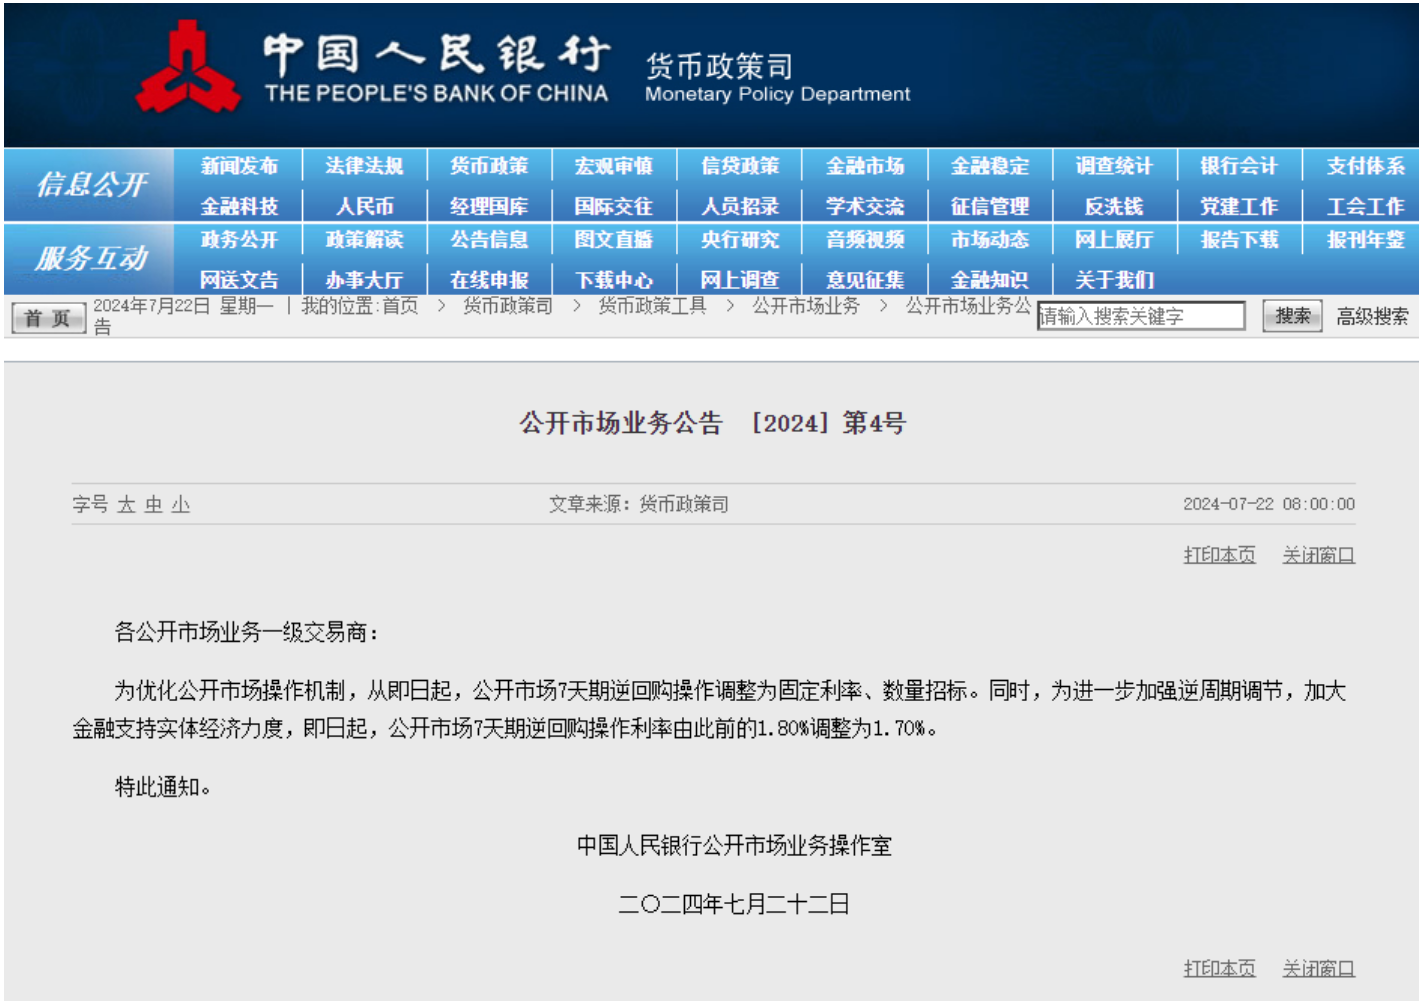Open the 公开市场业务 breadcrumb link
The image size is (1420, 1001).
806,306
